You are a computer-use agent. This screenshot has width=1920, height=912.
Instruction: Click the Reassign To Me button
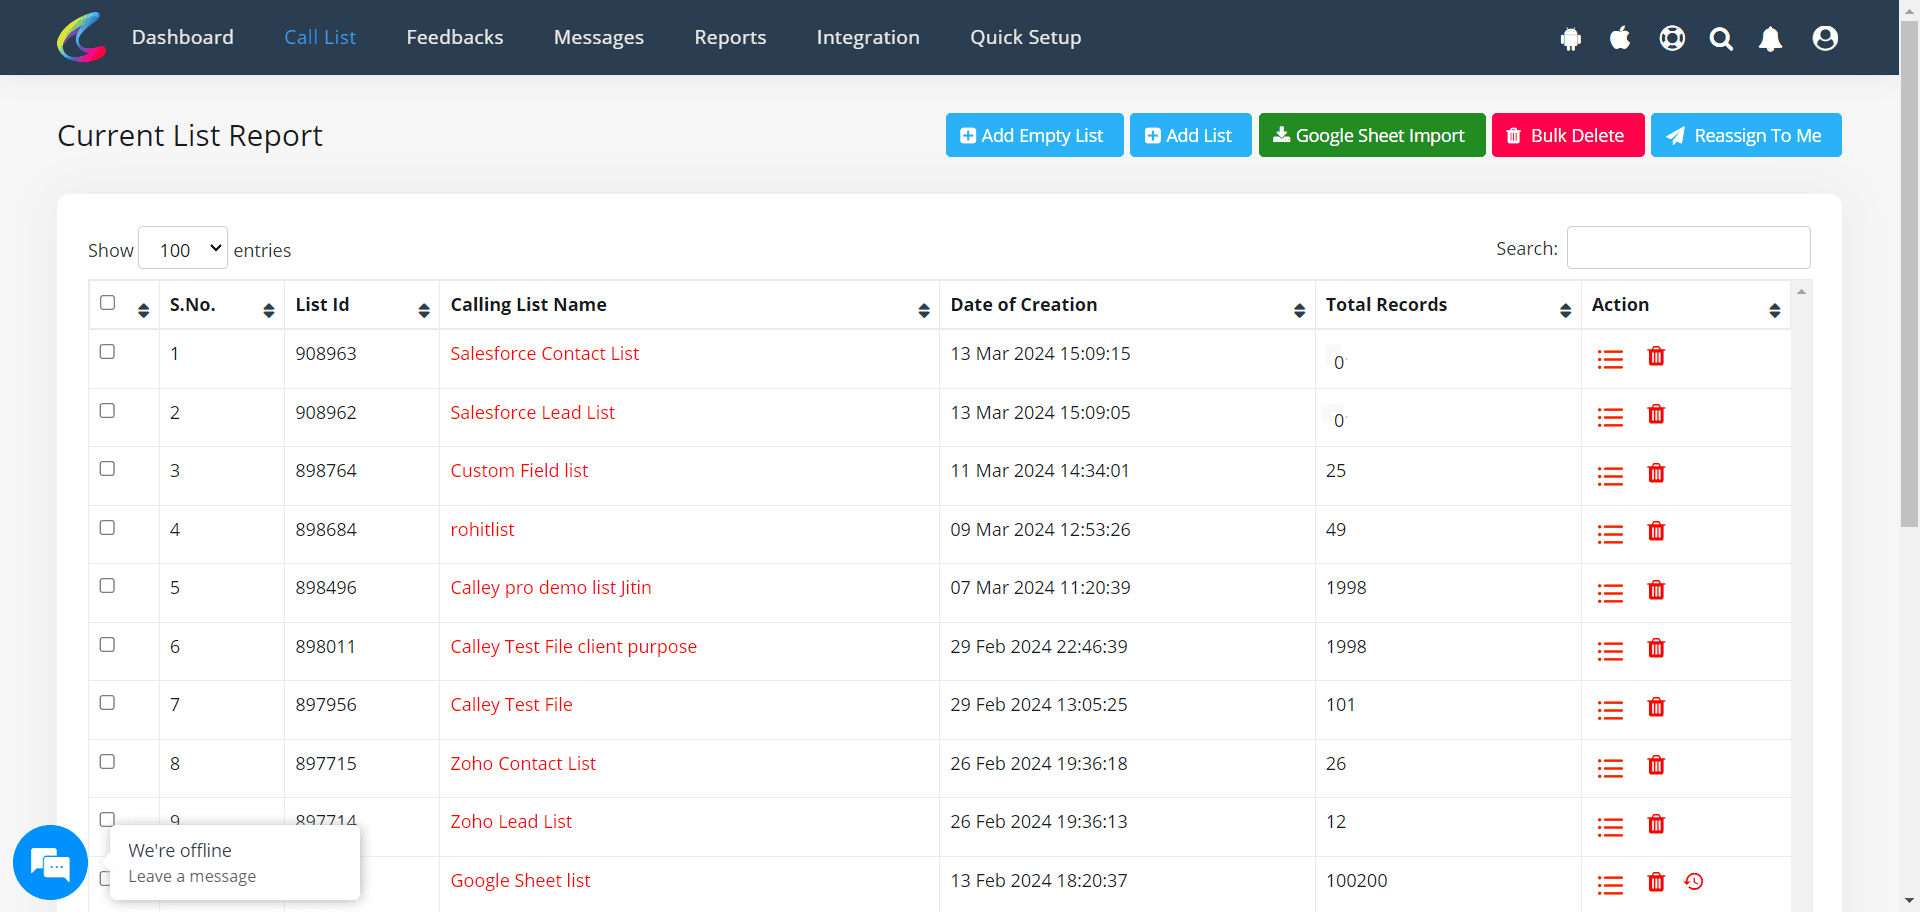(x=1746, y=135)
